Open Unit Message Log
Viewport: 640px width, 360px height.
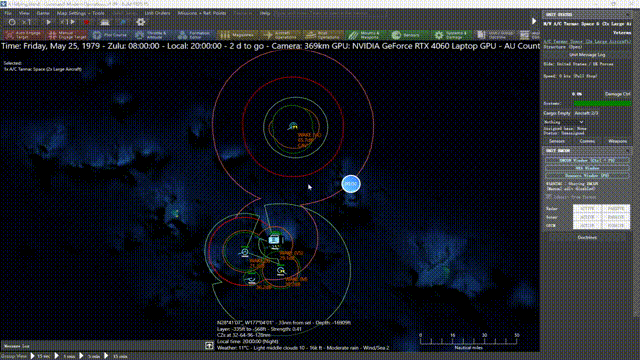coord(587,55)
